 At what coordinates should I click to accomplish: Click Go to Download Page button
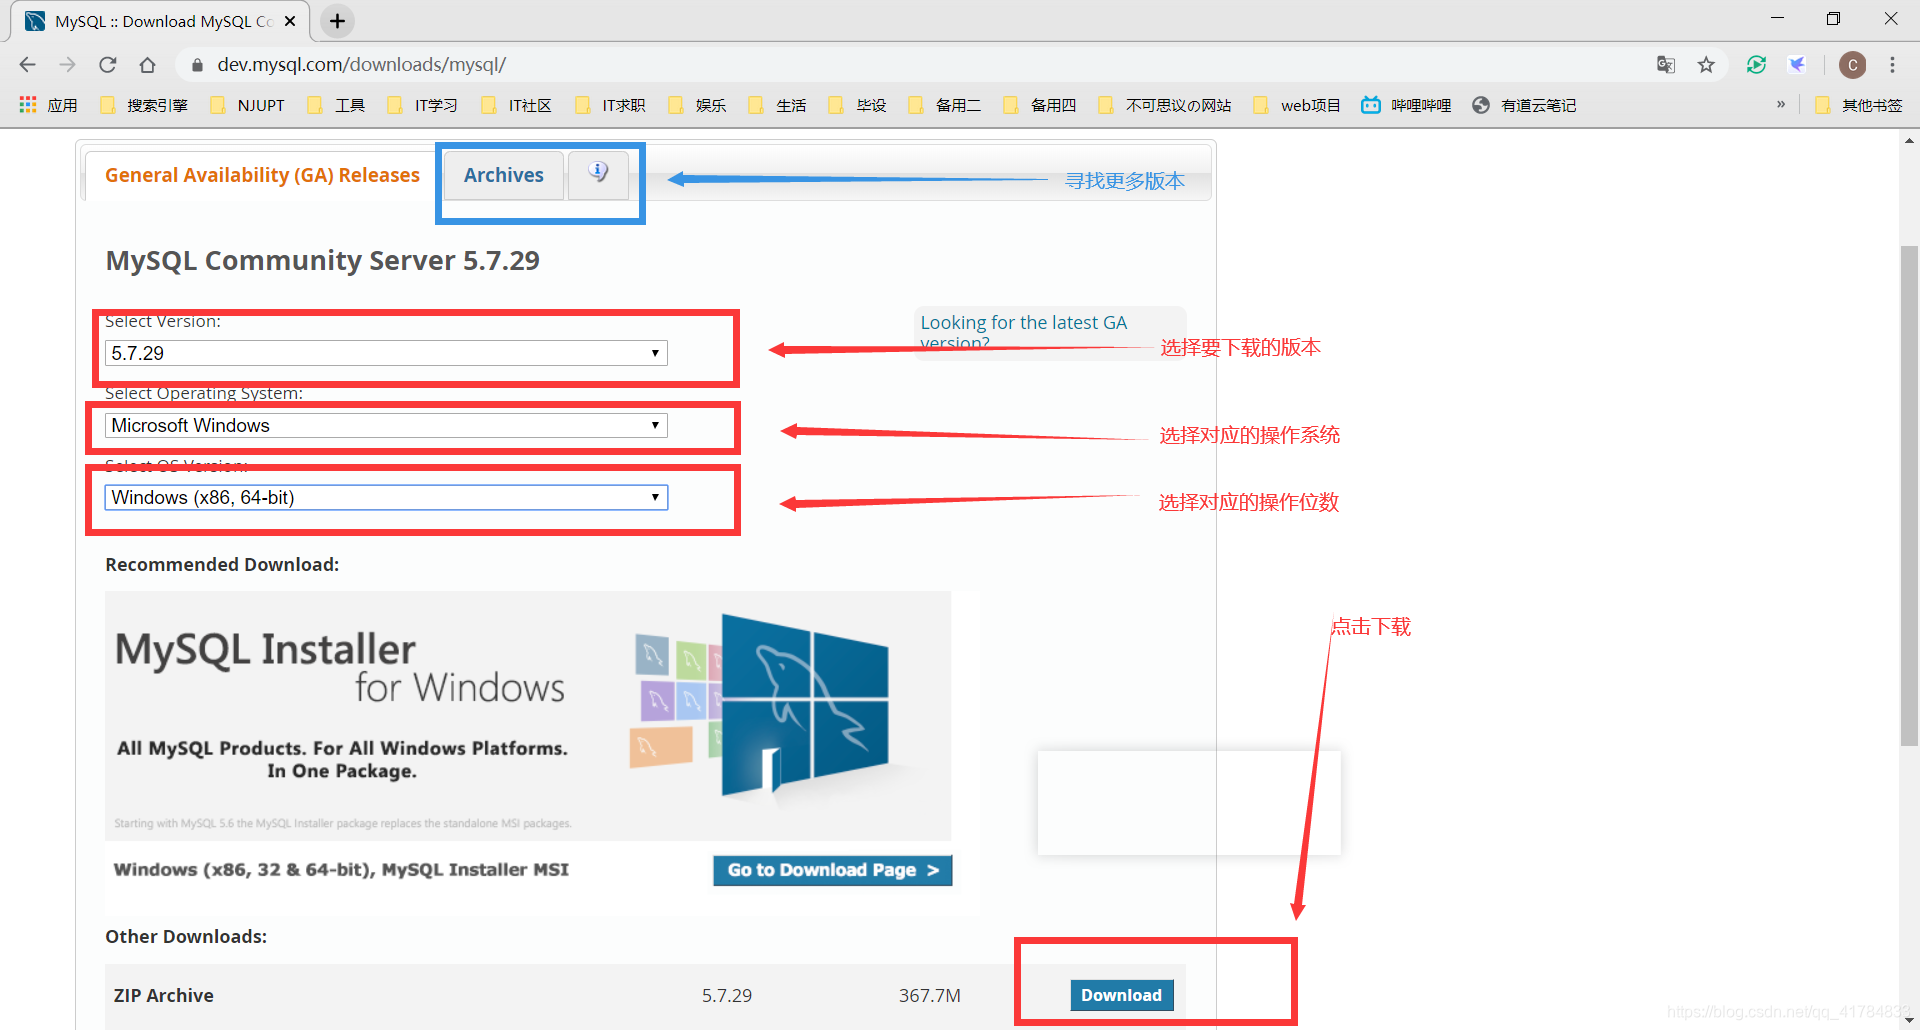(x=832, y=870)
